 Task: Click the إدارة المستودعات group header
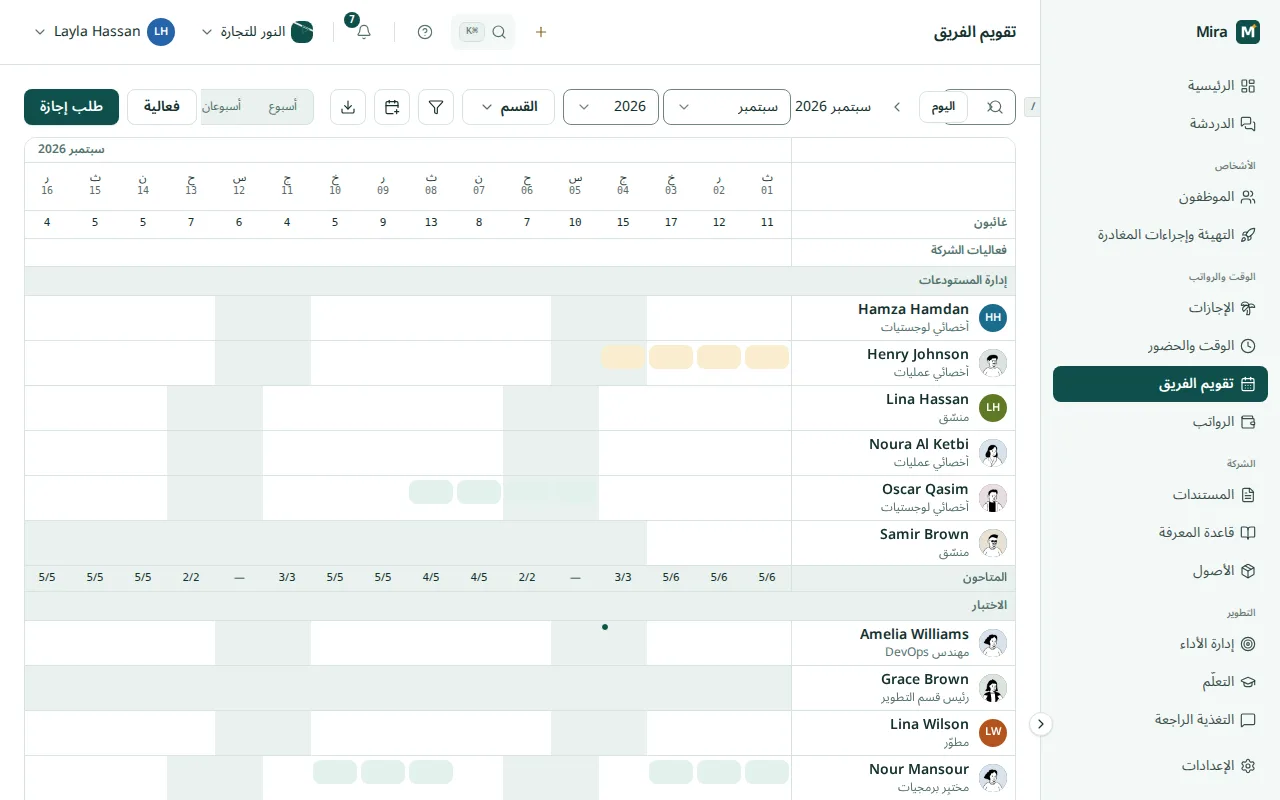click(520, 281)
